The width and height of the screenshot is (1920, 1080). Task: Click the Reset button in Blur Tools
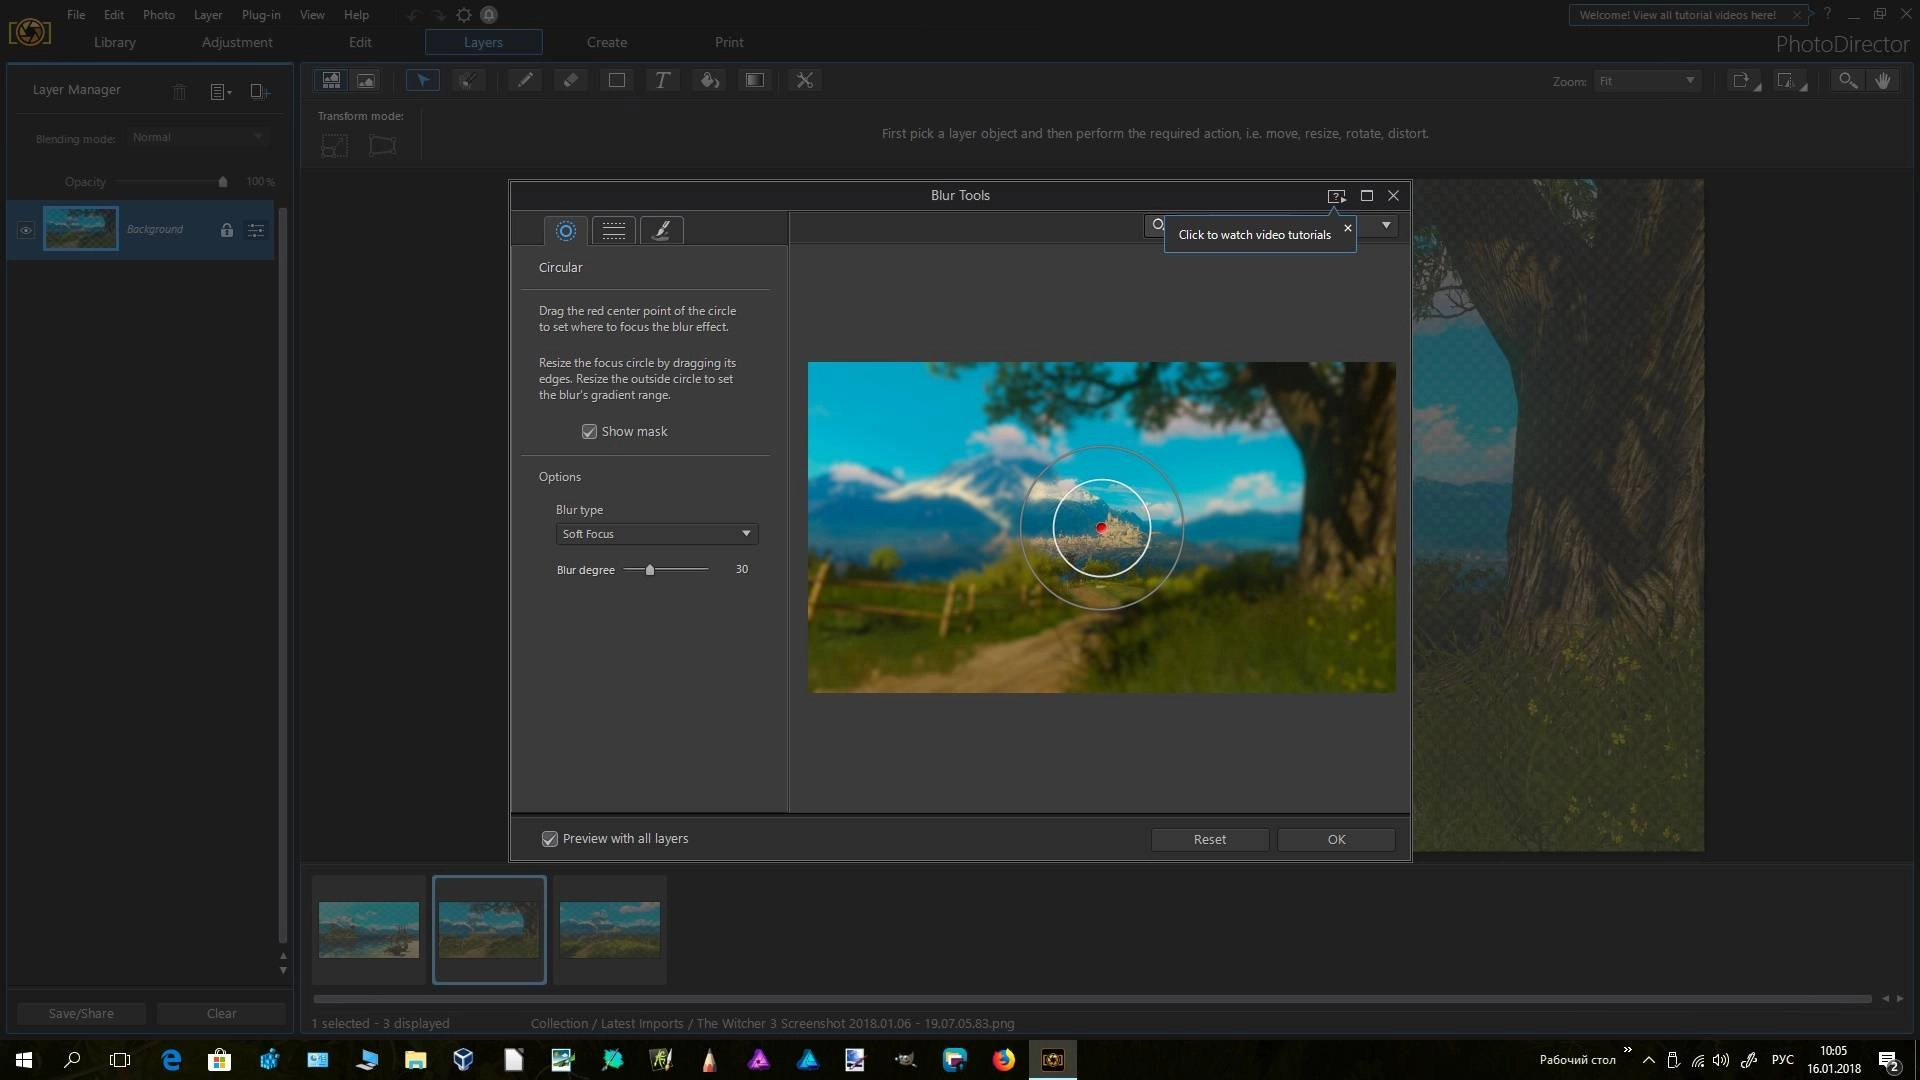(1210, 840)
